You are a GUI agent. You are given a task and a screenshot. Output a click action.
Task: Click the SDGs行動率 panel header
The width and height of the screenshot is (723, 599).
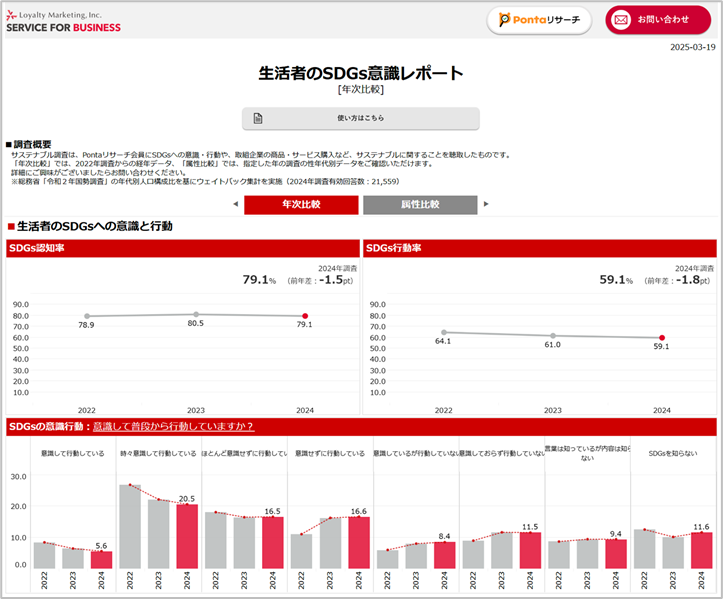point(540,248)
